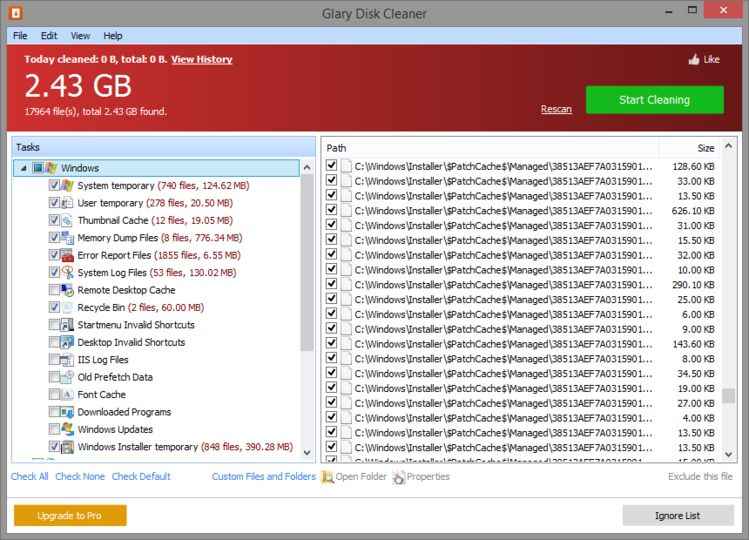The height and width of the screenshot is (540, 749).
Task: Check the Font Cache checkbox
Action: (54, 395)
